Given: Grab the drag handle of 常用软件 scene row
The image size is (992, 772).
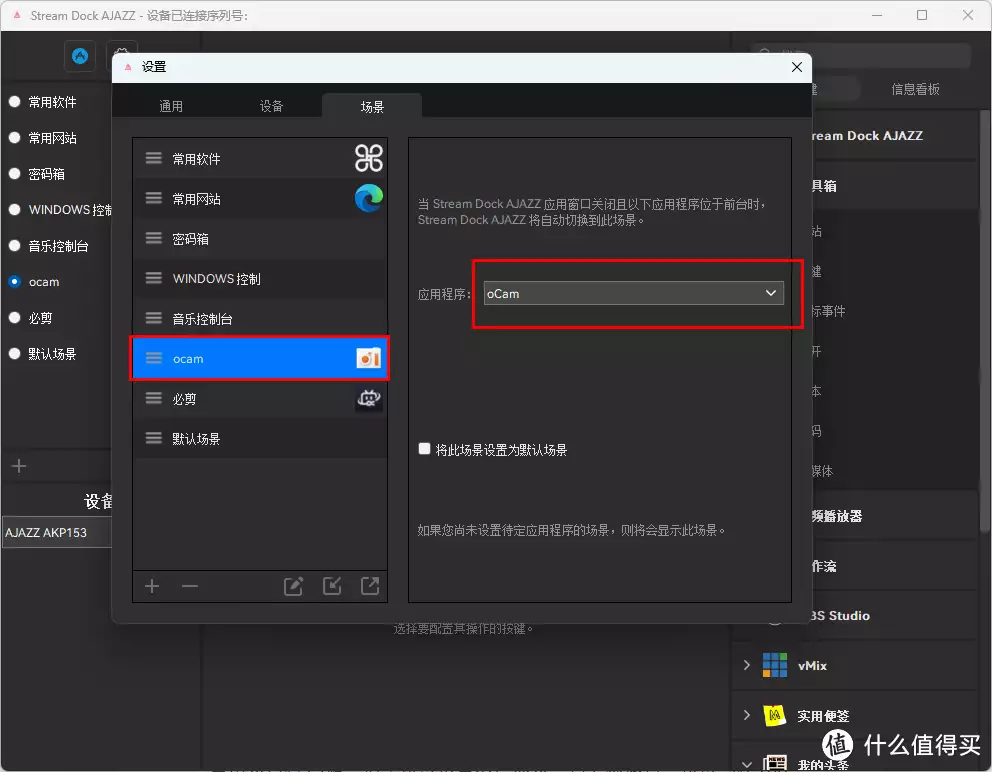Looking at the screenshot, I should tap(154, 158).
